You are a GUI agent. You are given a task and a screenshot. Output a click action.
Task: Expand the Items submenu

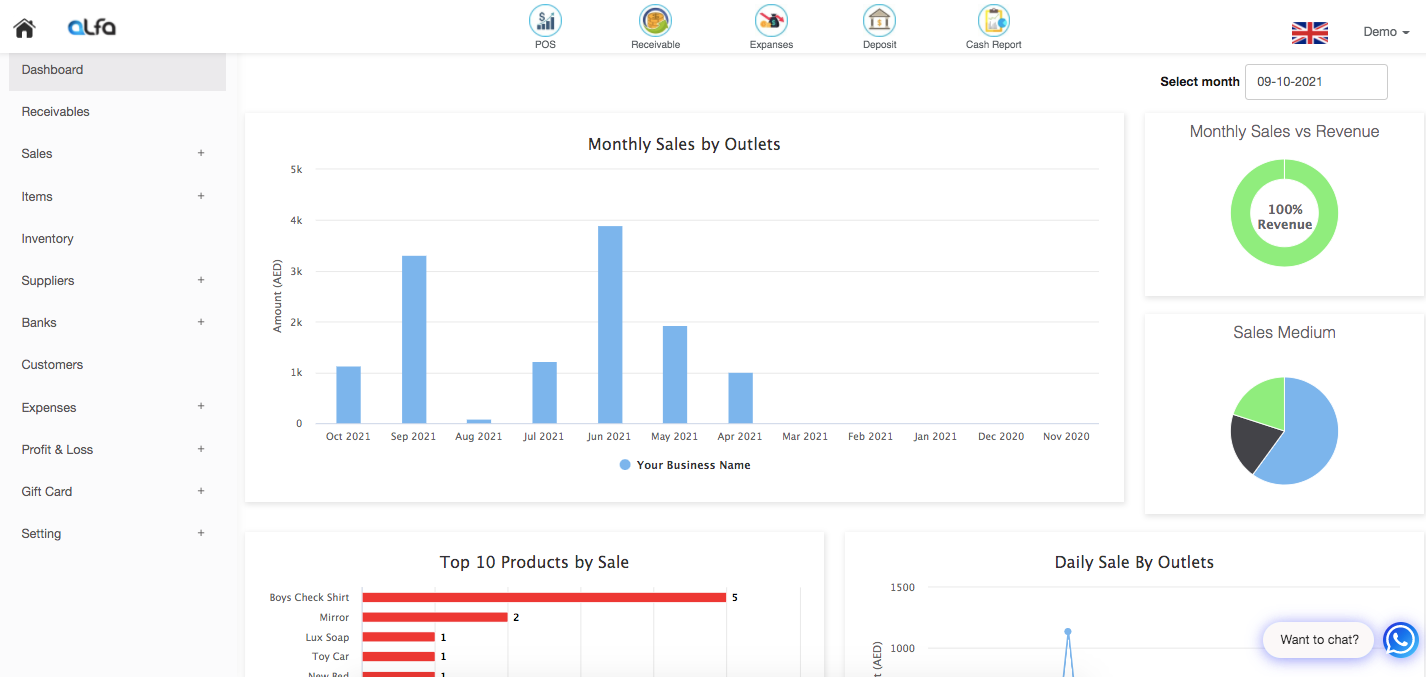click(201, 196)
